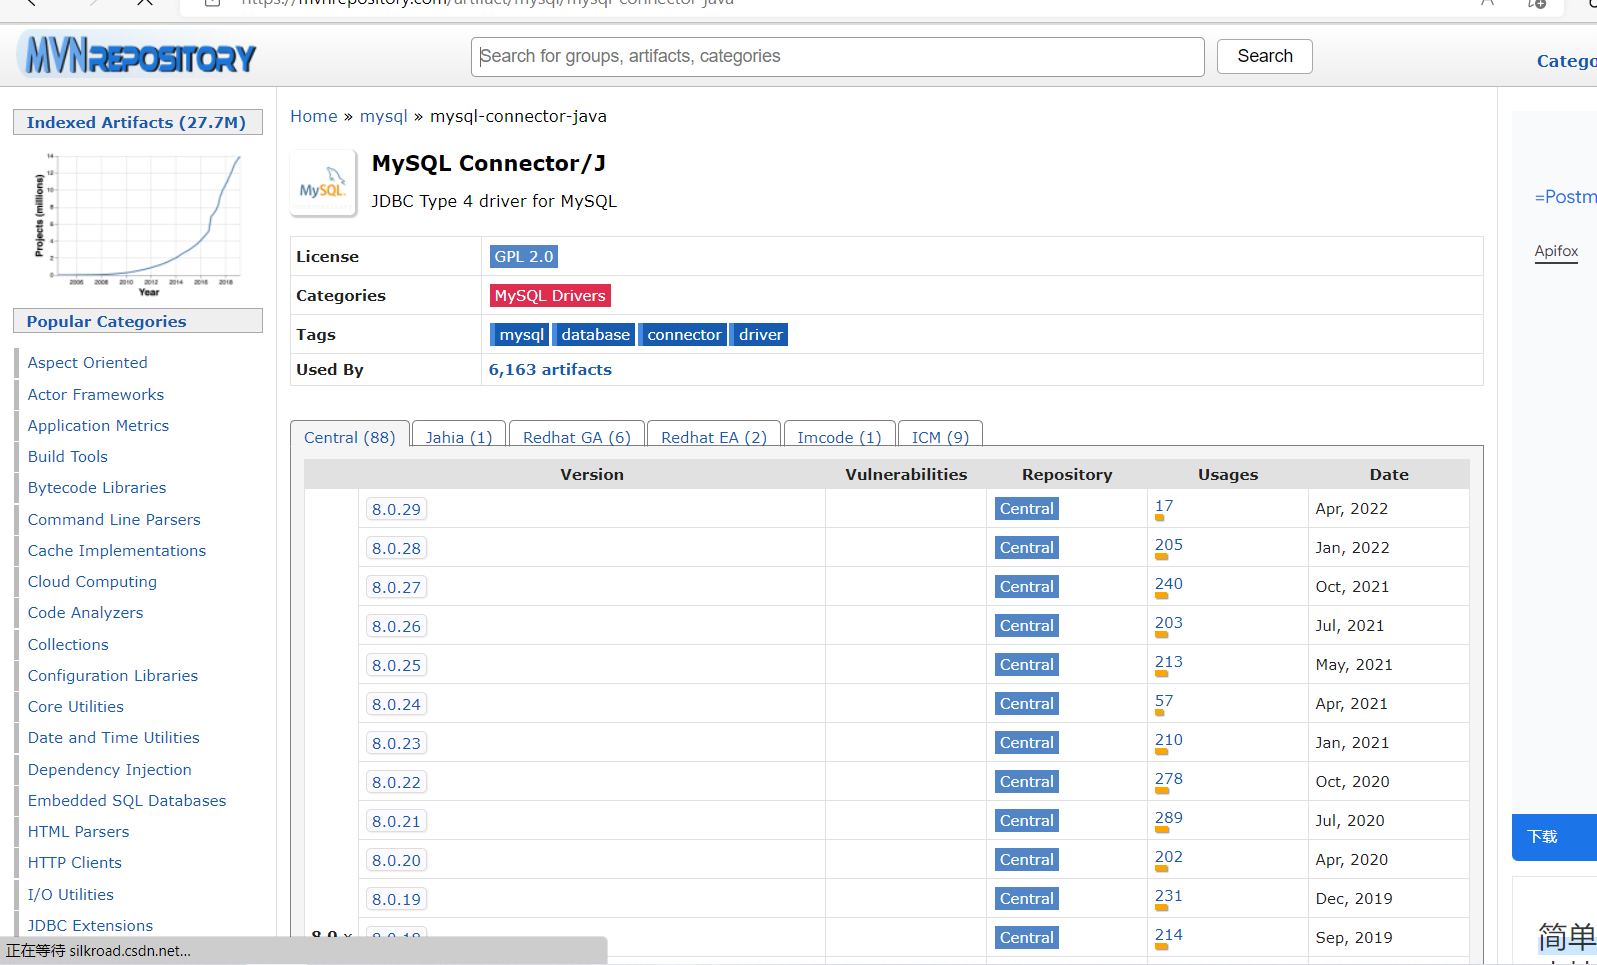1597x965 pixels.
Task: Open the I/O Utilities category
Action: coord(71,894)
